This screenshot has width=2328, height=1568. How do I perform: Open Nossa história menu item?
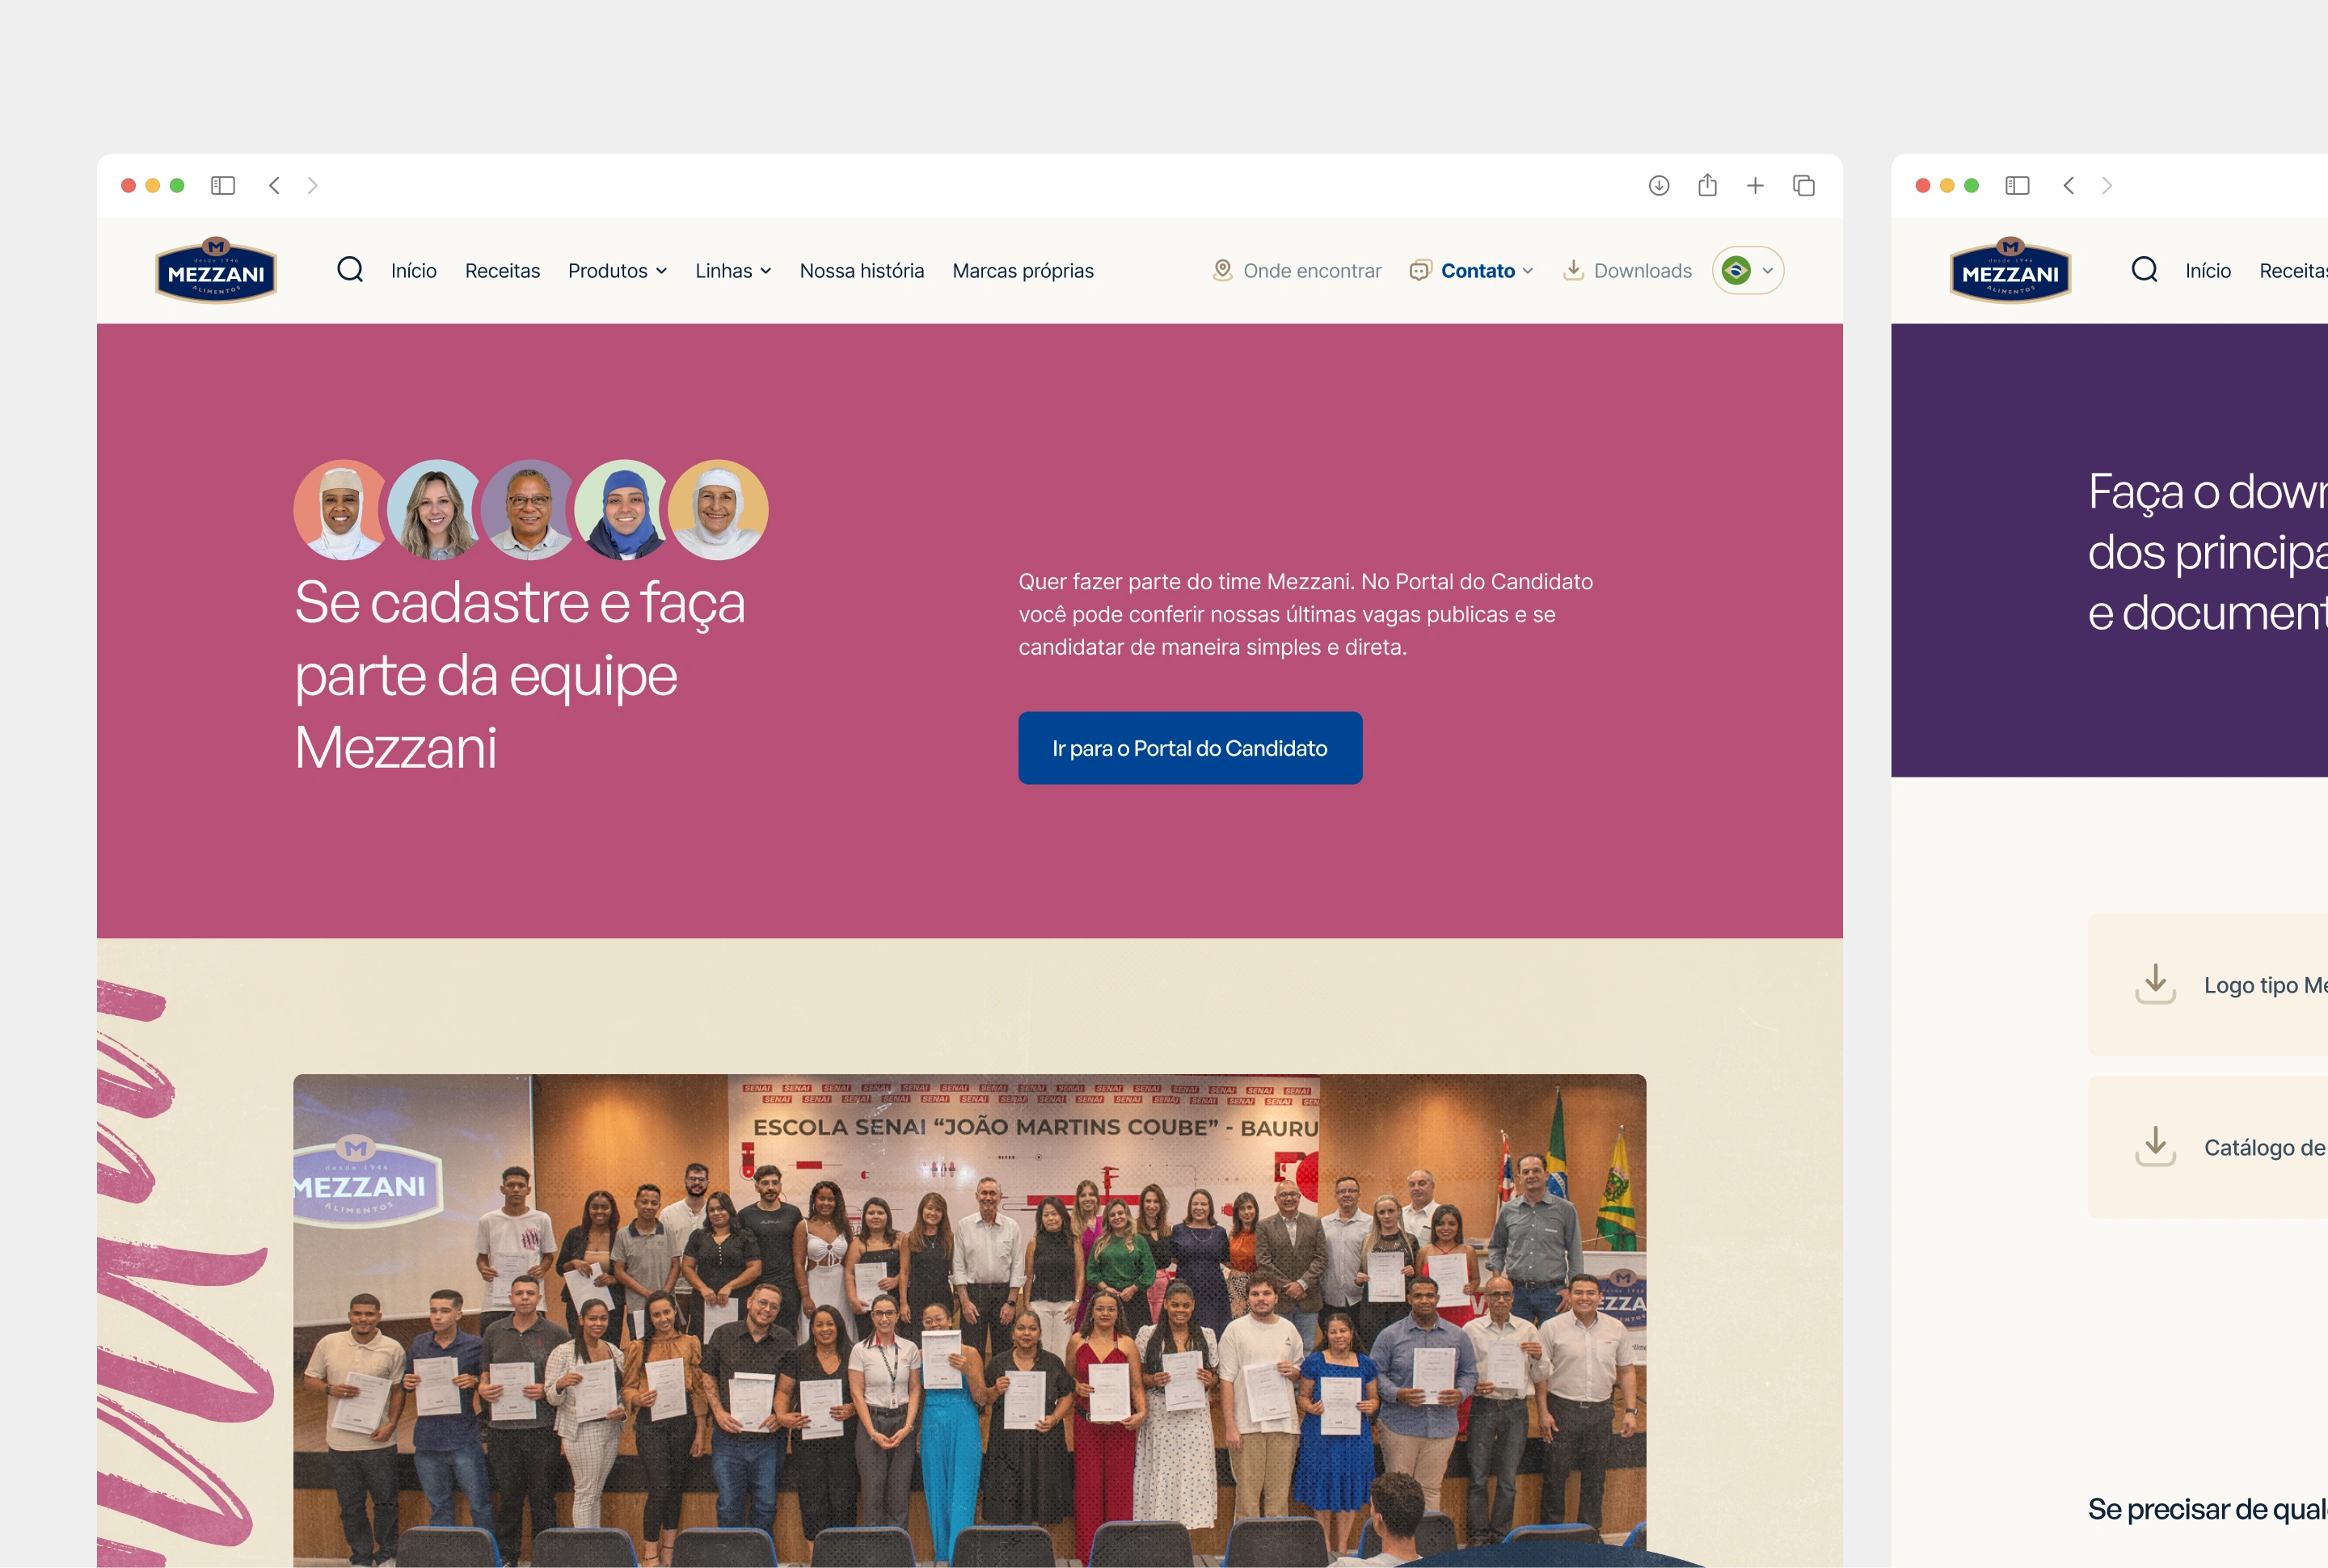tap(861, 271)
